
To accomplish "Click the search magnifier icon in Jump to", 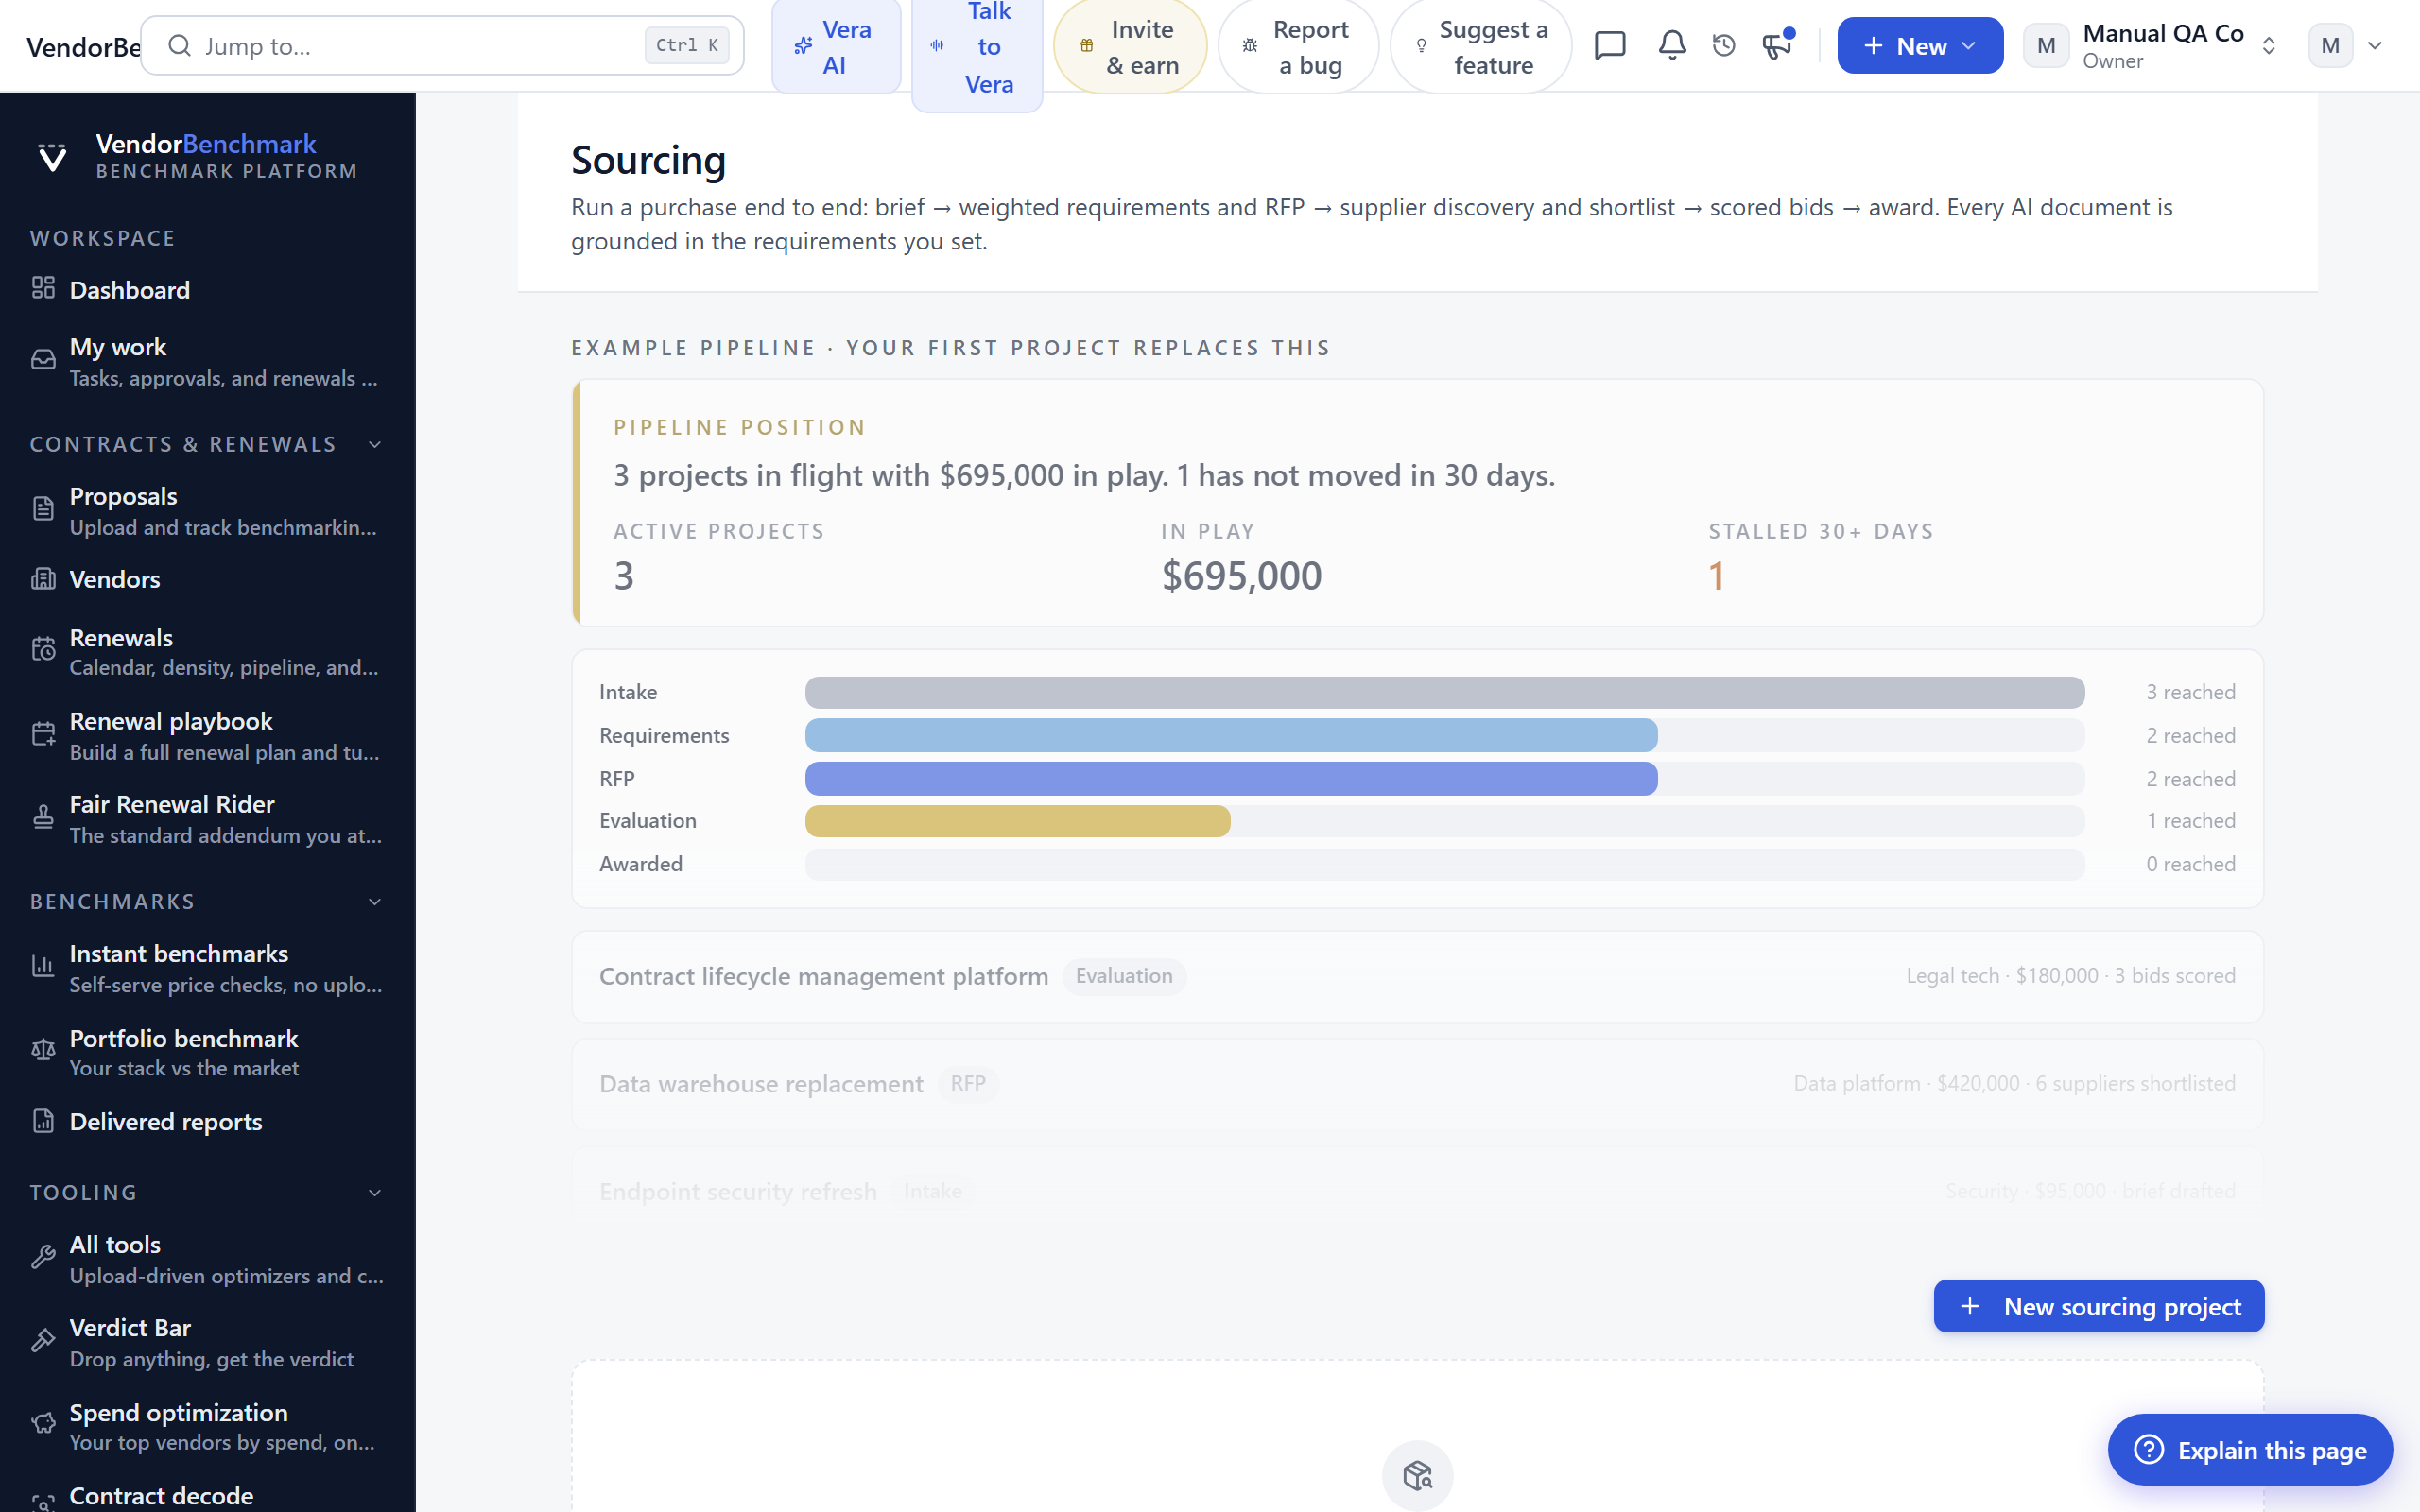I will pos(180,46).
